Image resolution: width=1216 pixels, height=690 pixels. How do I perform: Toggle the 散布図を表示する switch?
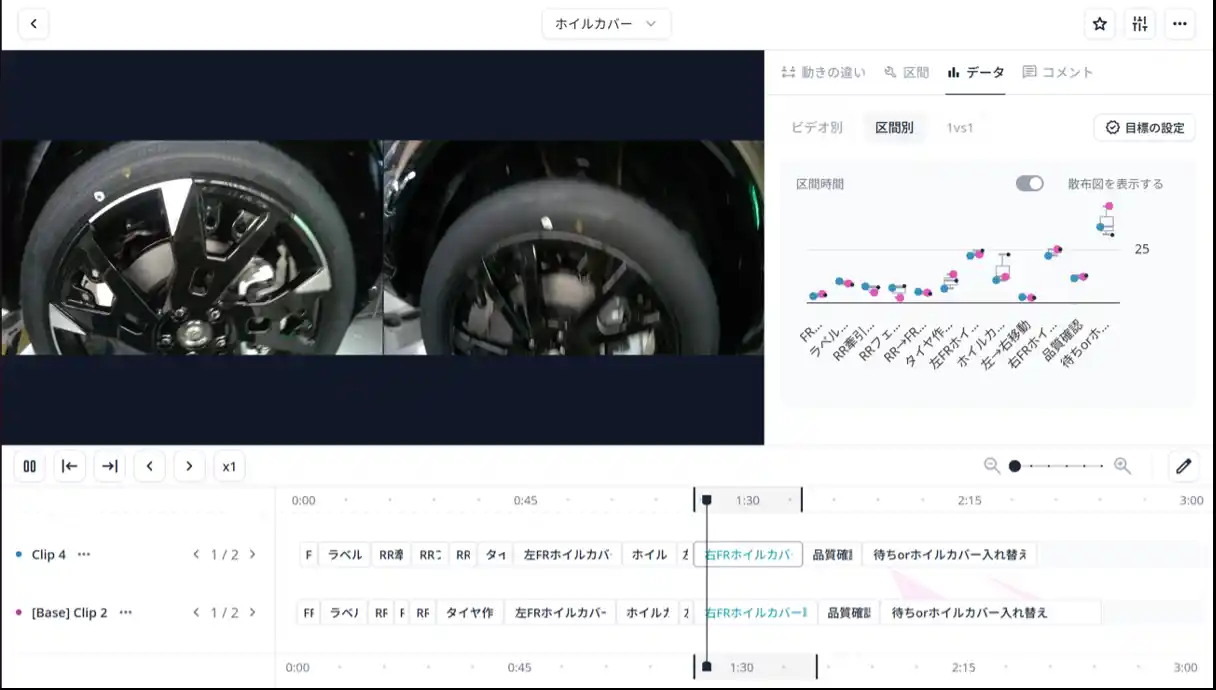click(x=1029, y=183)
